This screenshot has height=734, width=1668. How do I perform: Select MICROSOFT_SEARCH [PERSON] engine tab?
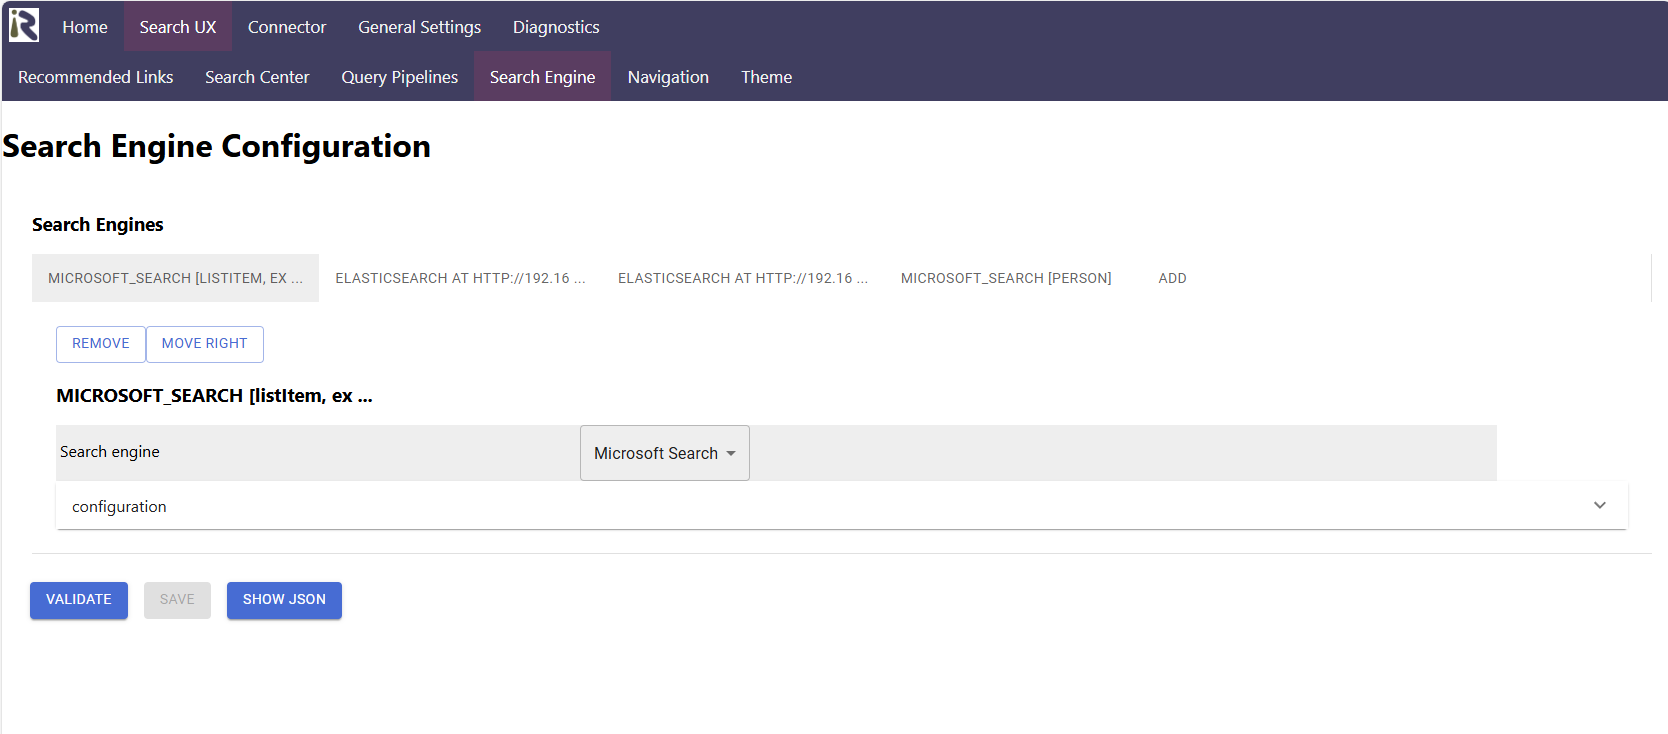click(1006, 278)
